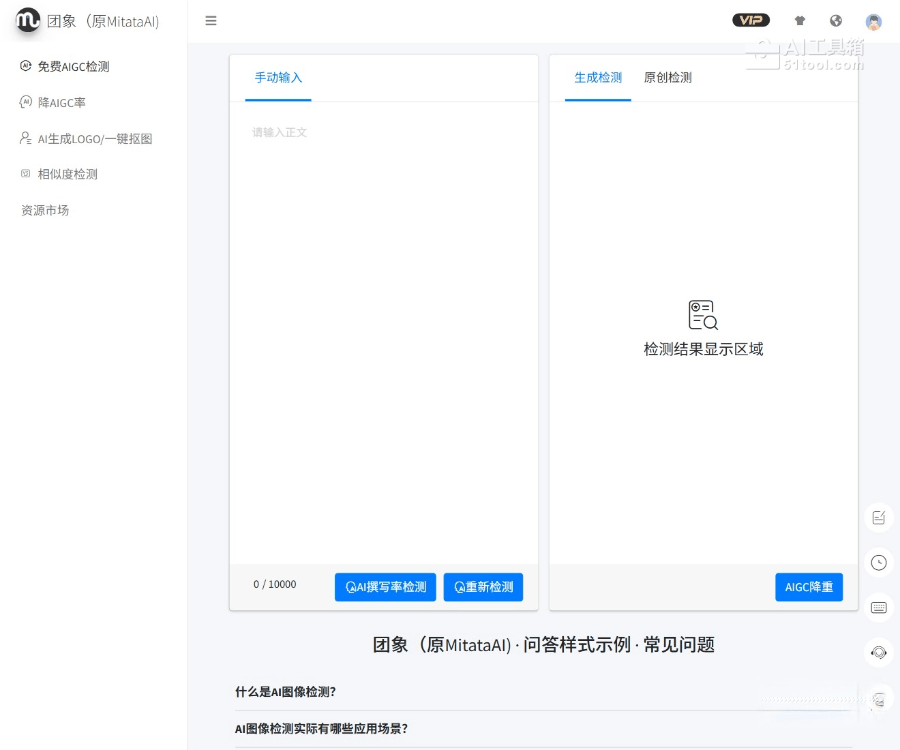This screenshot has width=900, height=750.
Task: Collapse the sidebar with the hamburger icon
Action: click(211, 21)
